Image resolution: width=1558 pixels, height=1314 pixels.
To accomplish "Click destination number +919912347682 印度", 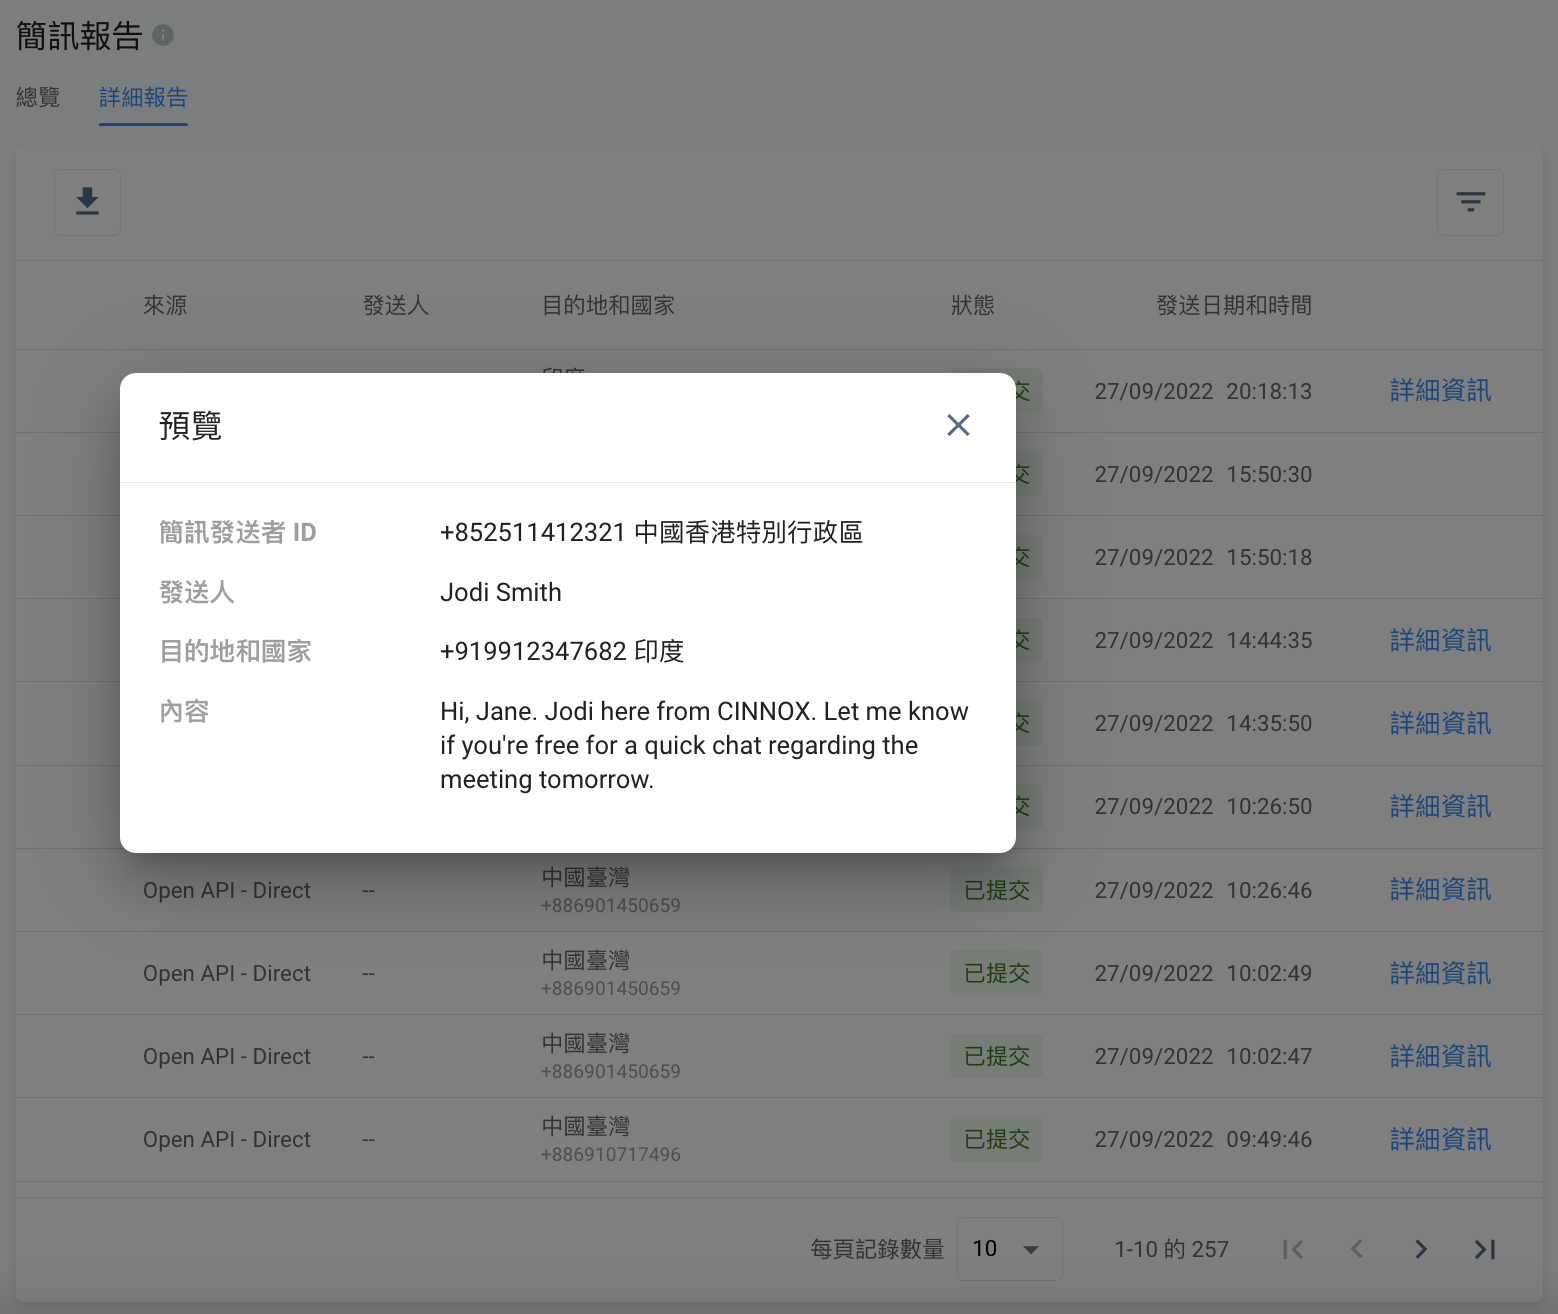I will coord(562,651).
